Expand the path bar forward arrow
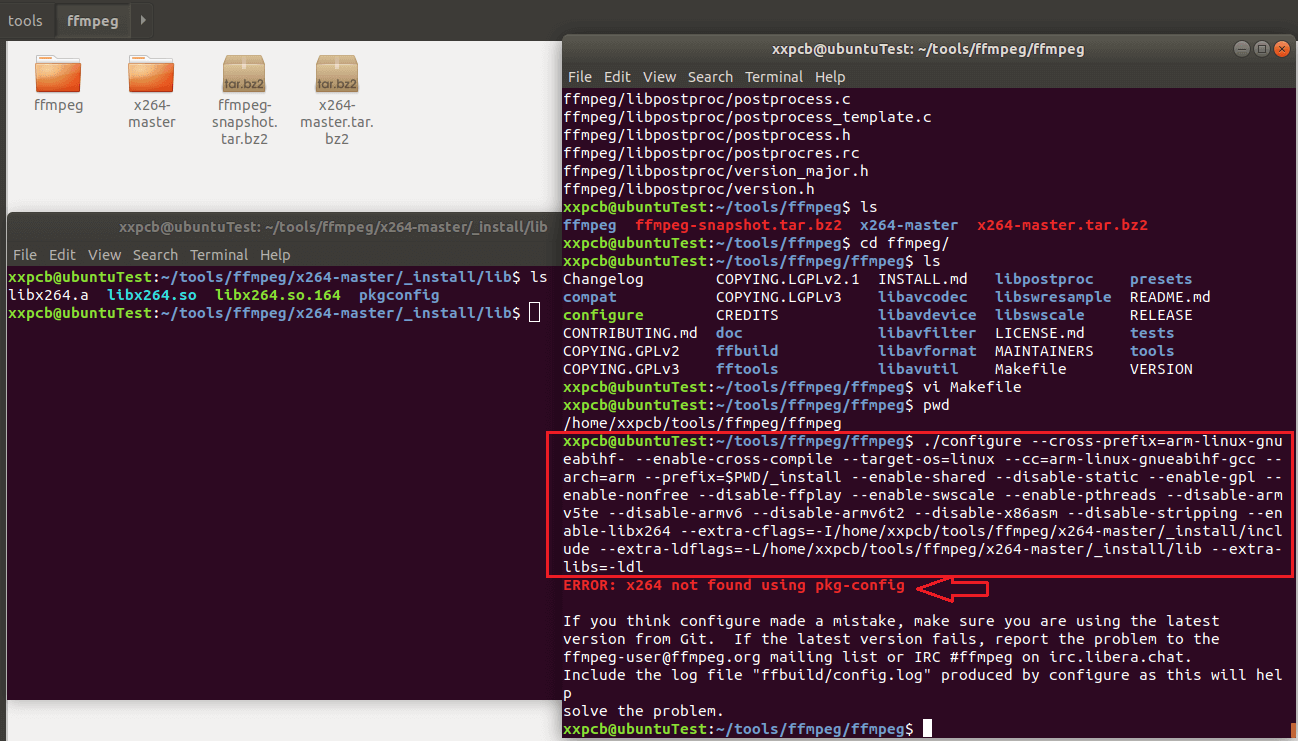1298x741 pixels. (x=143, y=20)
